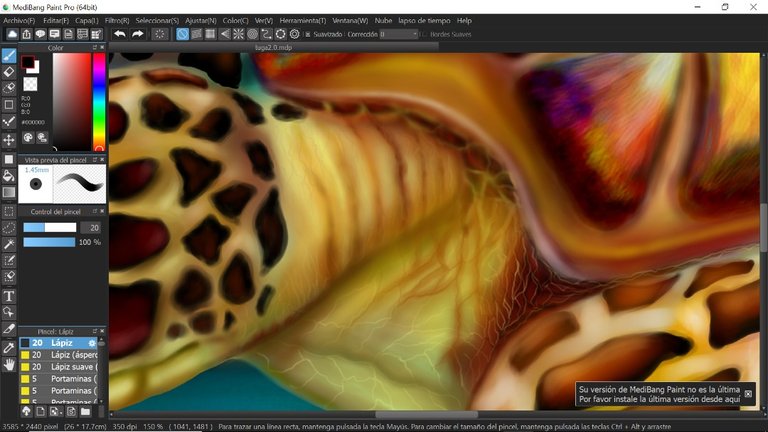
Task: Toggle the Bordes Suaves checkbox
Action: click(x=424, y=34)
